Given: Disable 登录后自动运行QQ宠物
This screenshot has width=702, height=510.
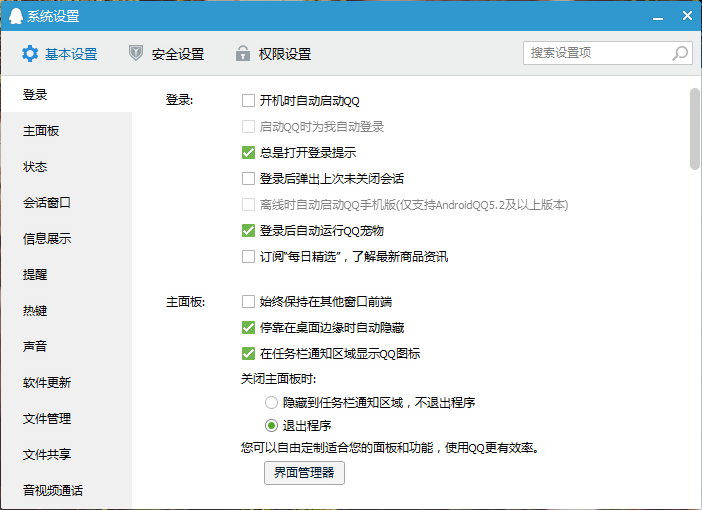Looking at the screenshot, I should (249, 231).
